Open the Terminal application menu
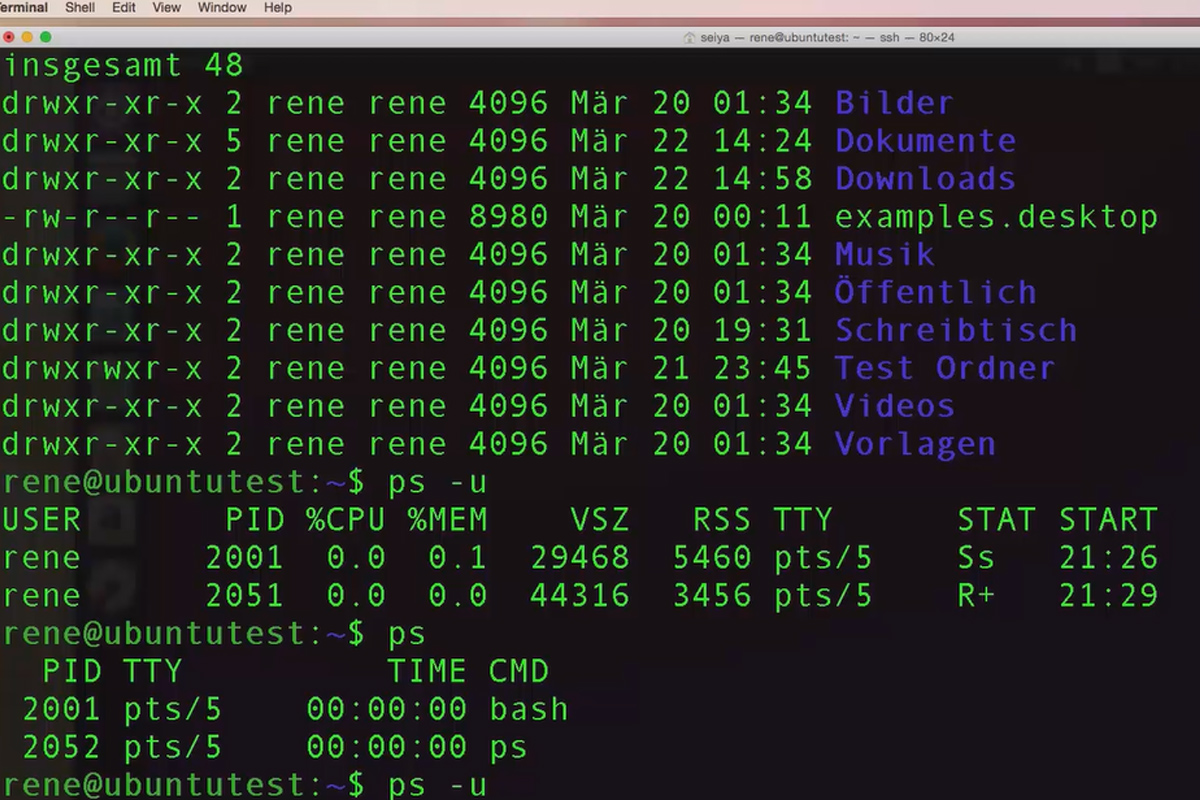The height and width of the screenshot is (800, 1200). [20, 7]
